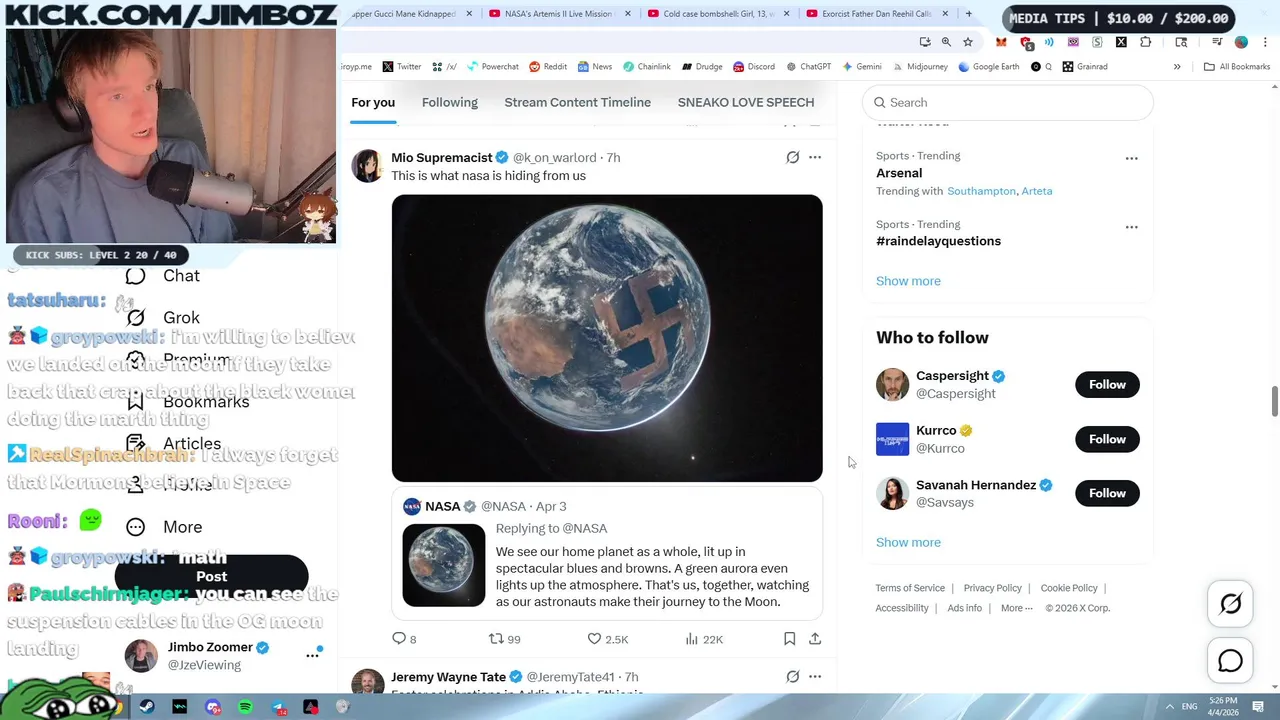The image size is (1280, 720).
Task: Open the Southampton trending link
Action: (981, 191)
